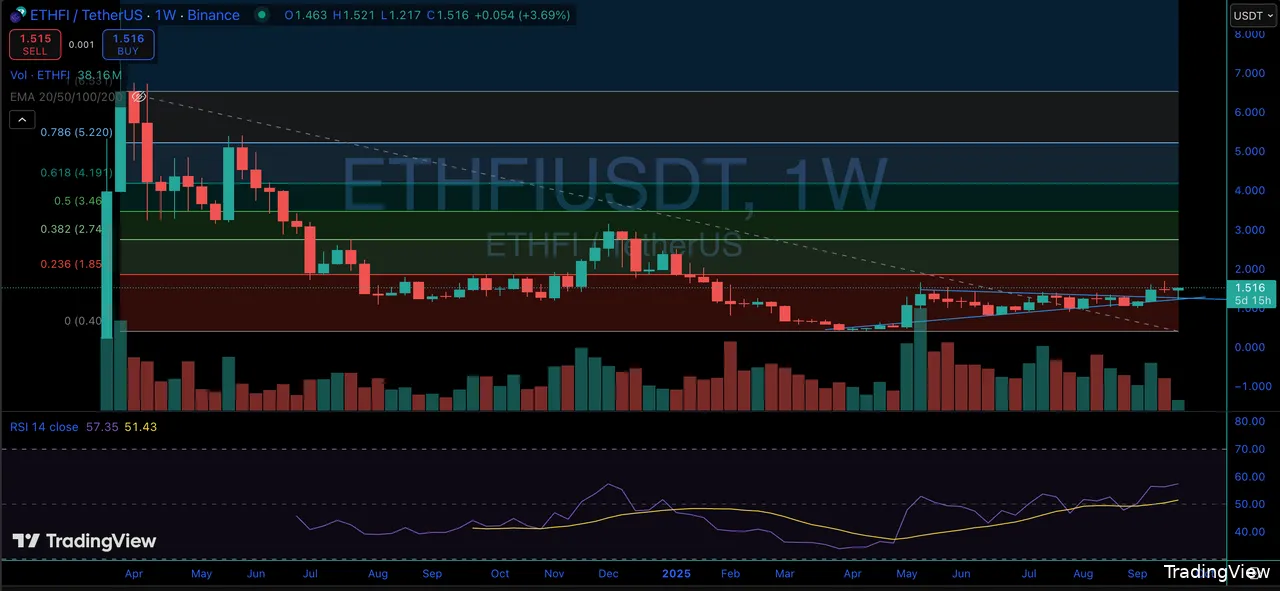1280x591 pixels.
Task: Select the EMA 20/50/100/200 indicator legend
Action: [x=67, y=97]
